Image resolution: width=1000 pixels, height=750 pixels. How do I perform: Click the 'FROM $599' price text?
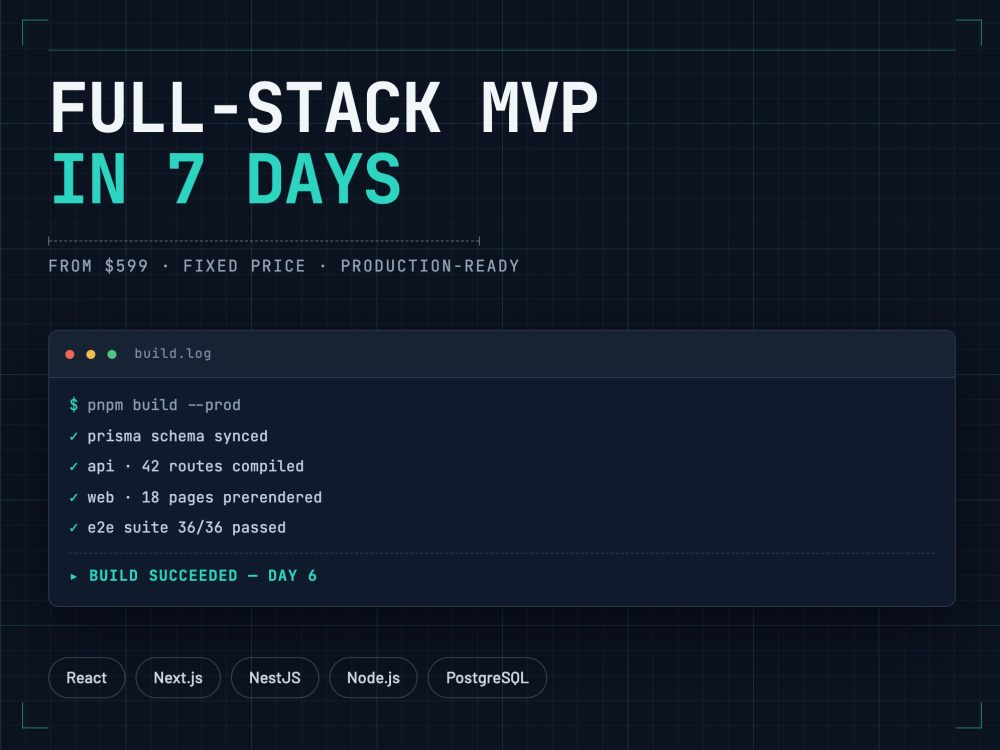pos(98,266)
